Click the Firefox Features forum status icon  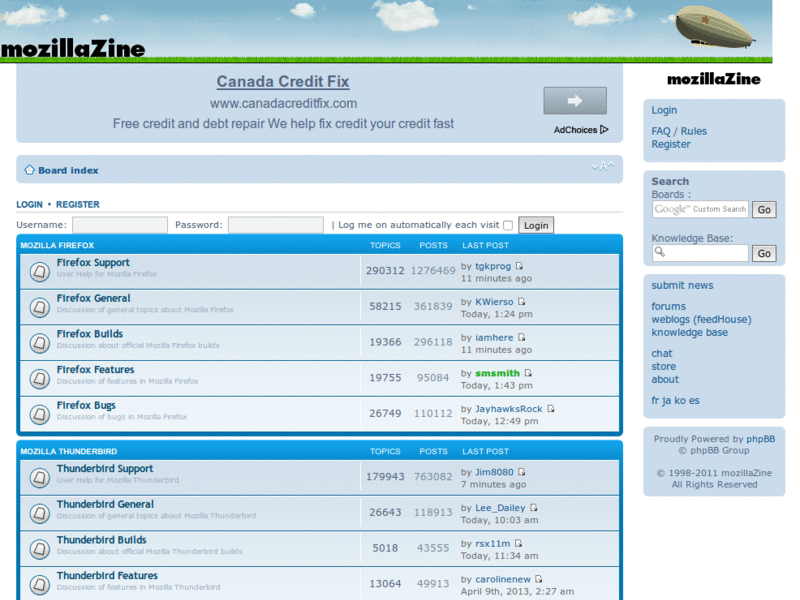pyautogui.click(x=39, y=379)
